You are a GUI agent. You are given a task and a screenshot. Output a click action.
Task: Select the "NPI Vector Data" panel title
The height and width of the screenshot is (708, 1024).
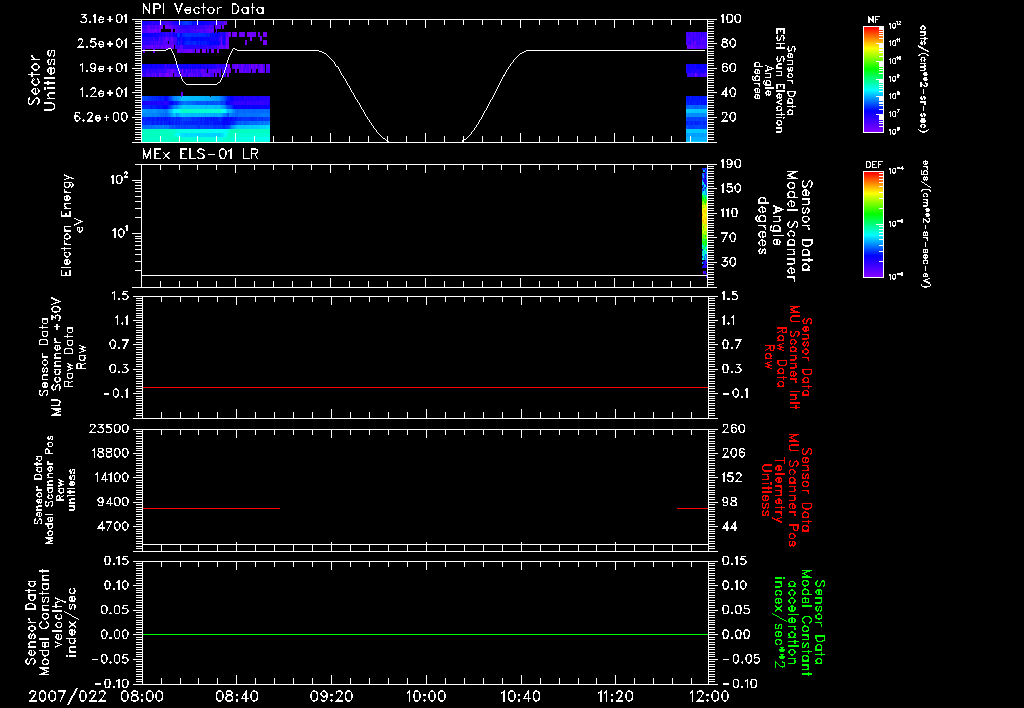204,9
